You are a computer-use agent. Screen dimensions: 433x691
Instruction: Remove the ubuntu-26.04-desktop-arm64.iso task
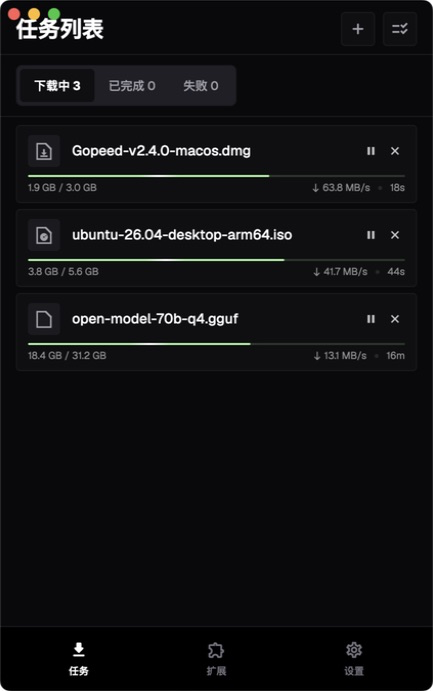pyautogui.click(x=395, y=235)
